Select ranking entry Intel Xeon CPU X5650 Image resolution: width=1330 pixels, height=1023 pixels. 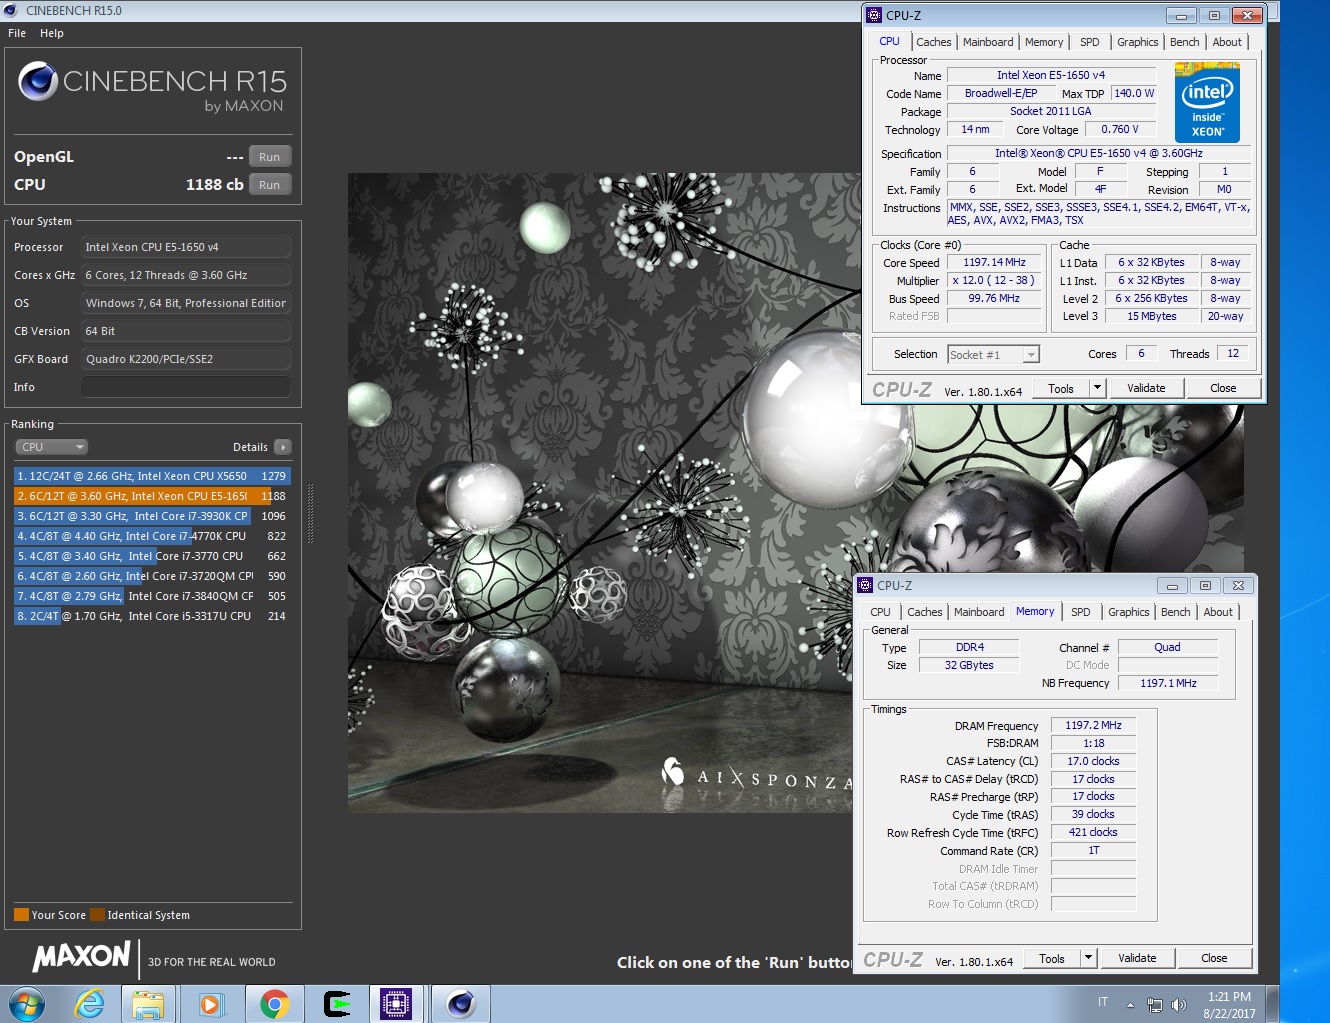click(152, 476)
